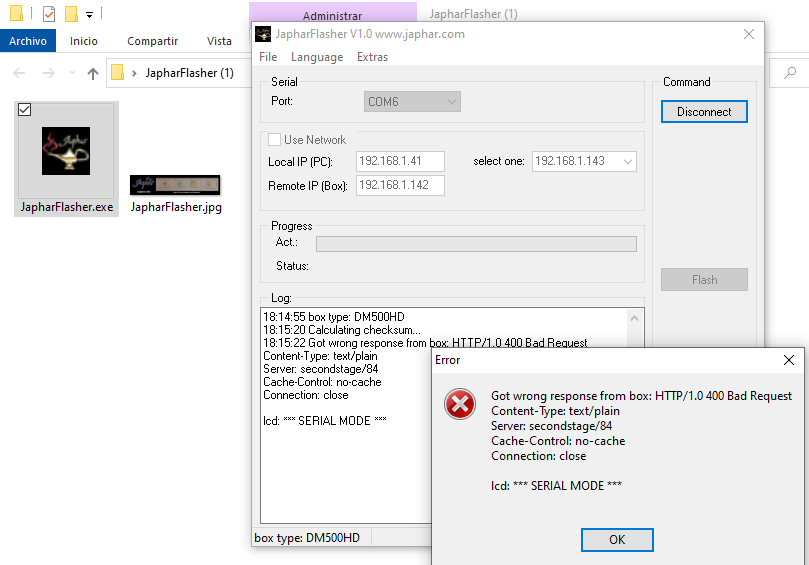Switch to the Vista ribbon tab
Image resolution: width=809 pixels, height=565 pixels.
(219, 41)
